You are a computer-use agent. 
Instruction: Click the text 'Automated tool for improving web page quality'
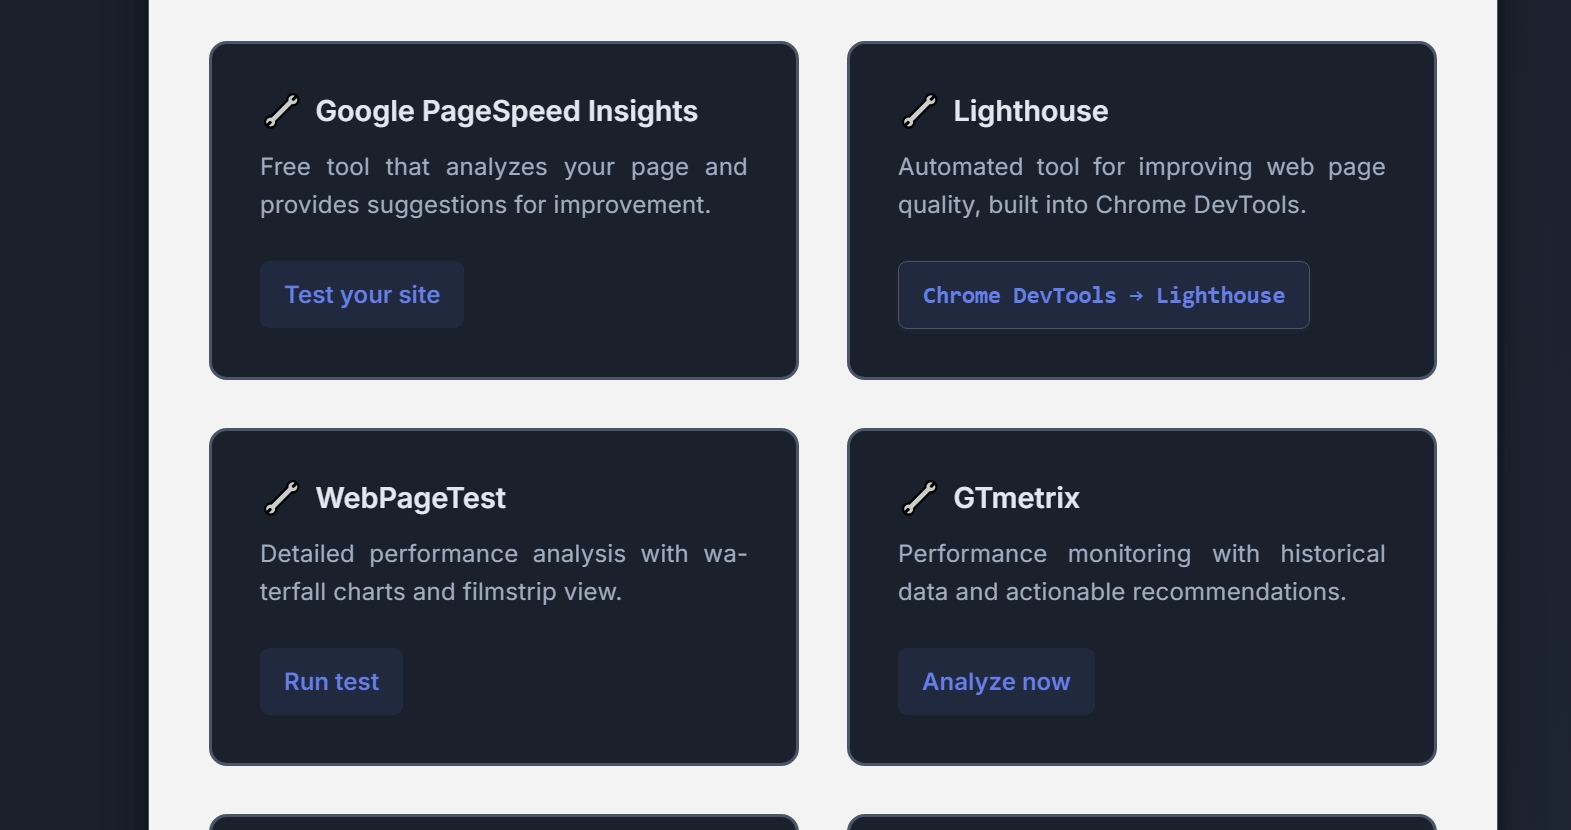coord(1142,186)
